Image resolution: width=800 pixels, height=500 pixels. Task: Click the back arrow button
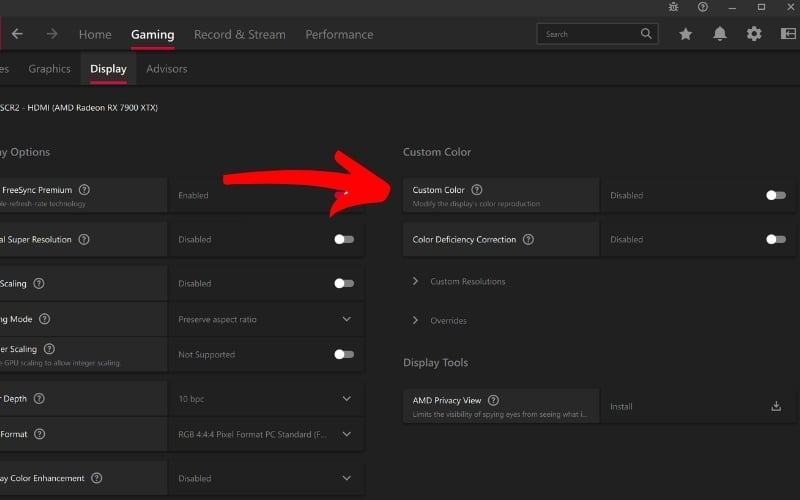(x=17, y=34)
